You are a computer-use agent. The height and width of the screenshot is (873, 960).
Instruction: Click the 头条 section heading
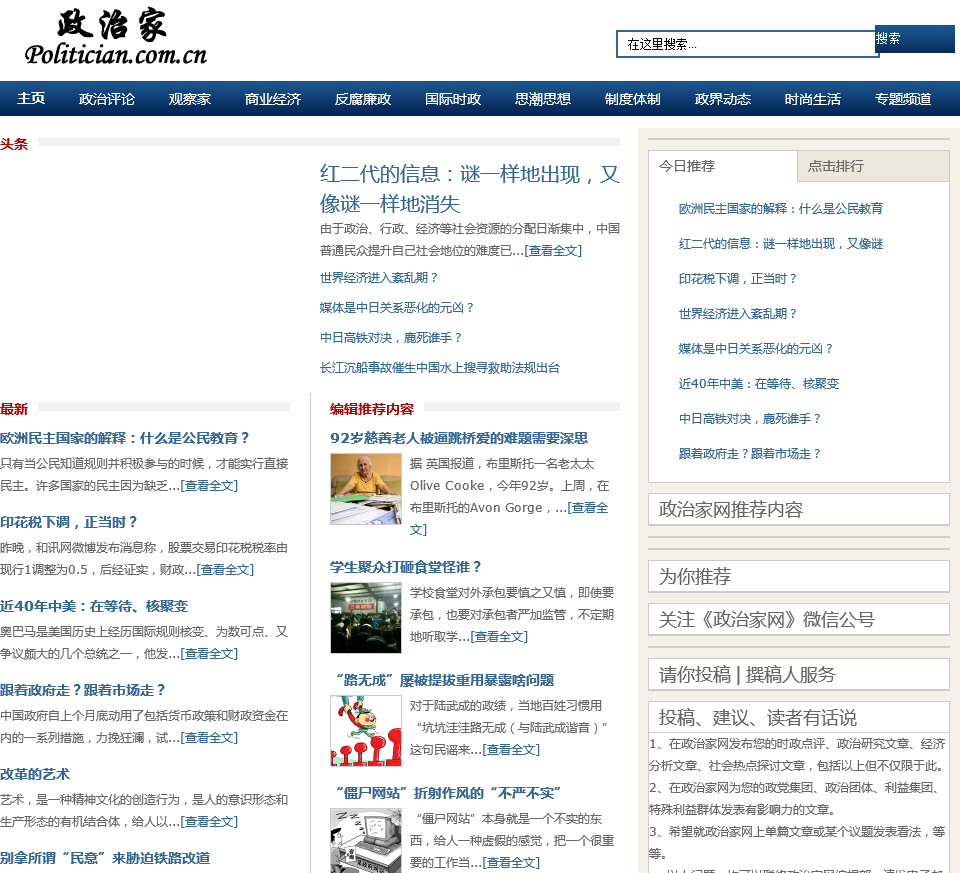point(14,144)
